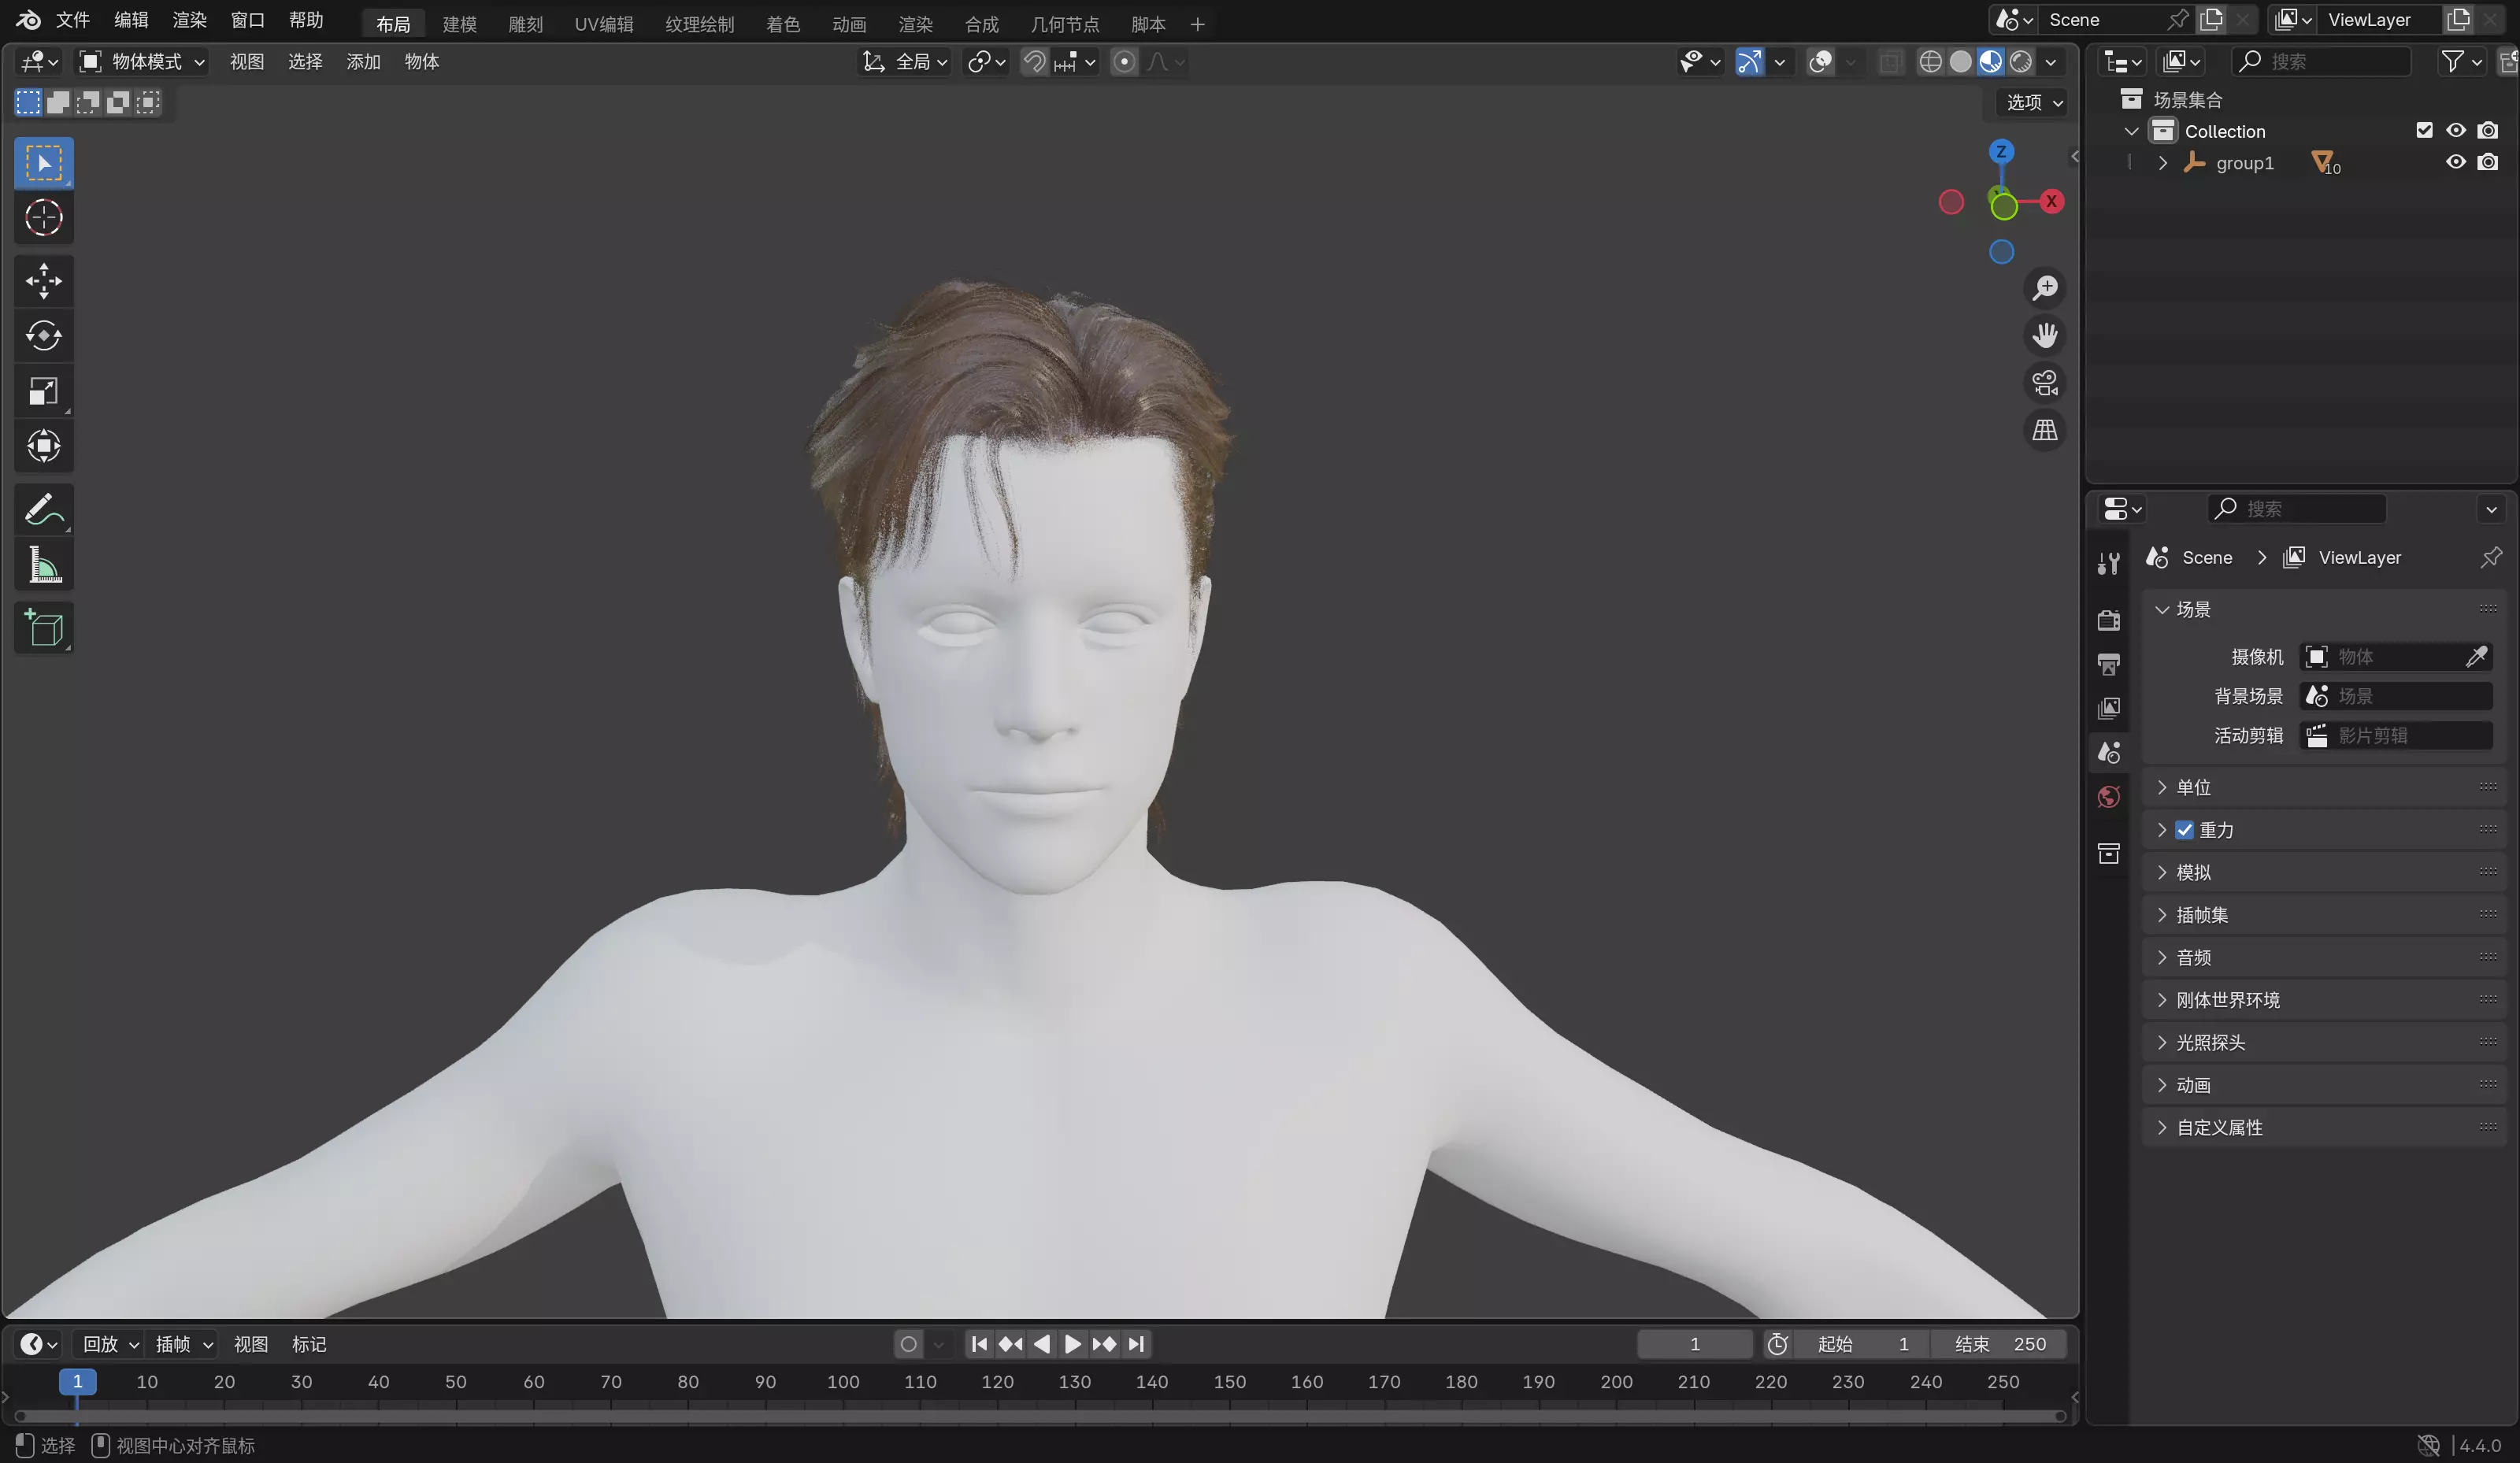
Task: Select the Annotate tool
Action: coord(43,510)
